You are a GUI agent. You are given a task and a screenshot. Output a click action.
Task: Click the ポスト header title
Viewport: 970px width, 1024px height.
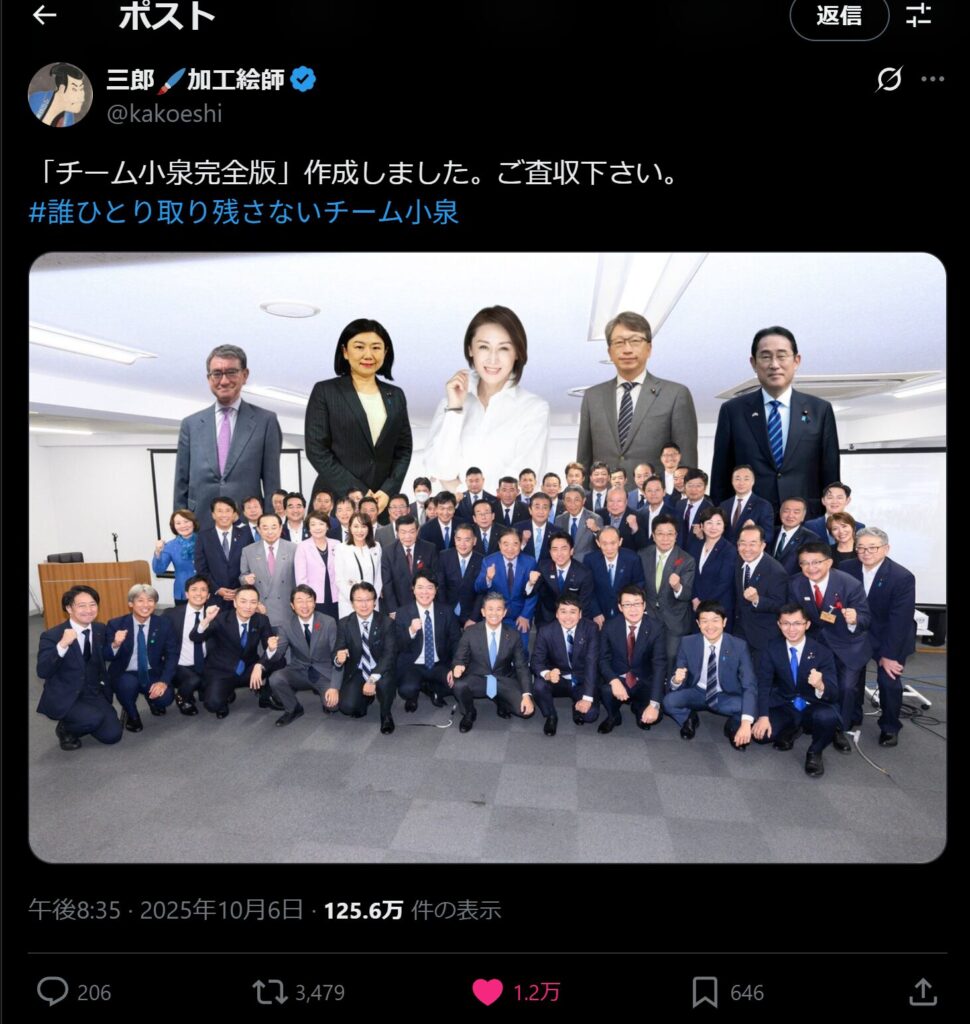coord(167,16)
